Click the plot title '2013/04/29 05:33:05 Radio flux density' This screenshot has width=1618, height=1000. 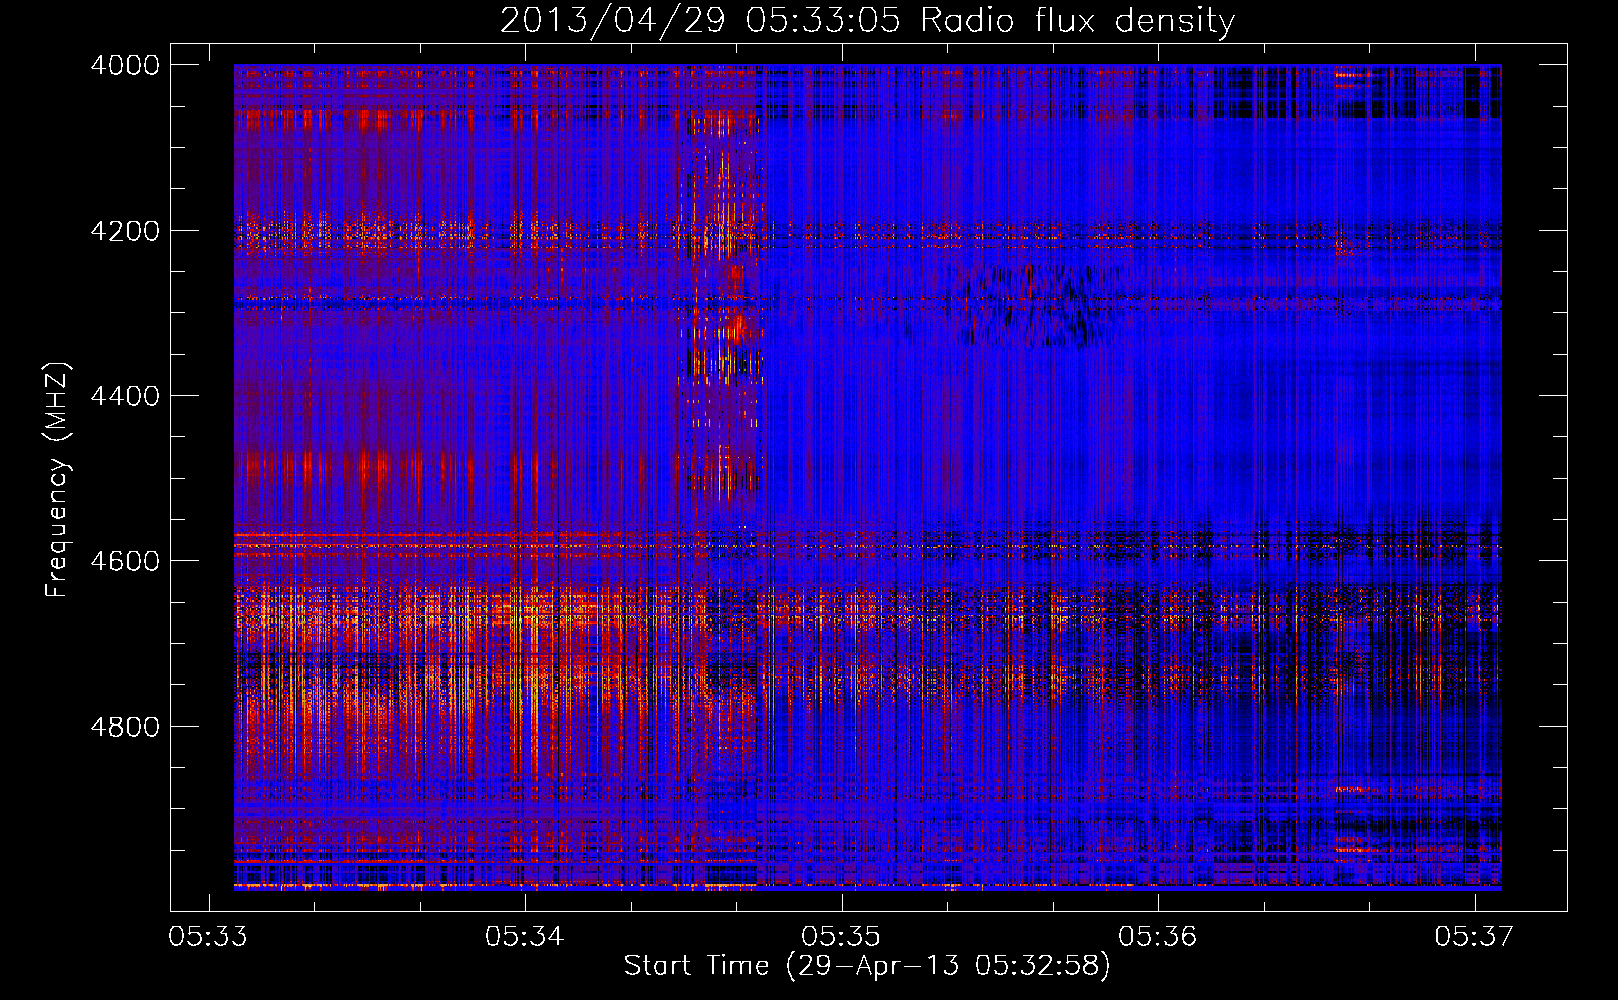(x=867, y=20)
